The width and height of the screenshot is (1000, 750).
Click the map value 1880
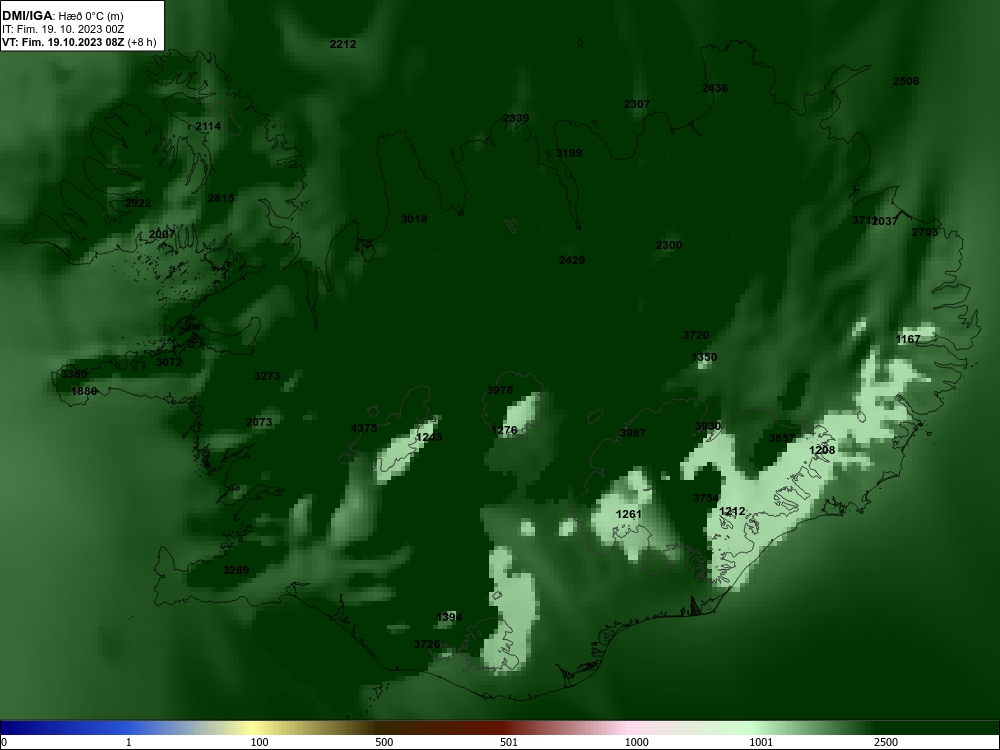(x=84, y=391)
